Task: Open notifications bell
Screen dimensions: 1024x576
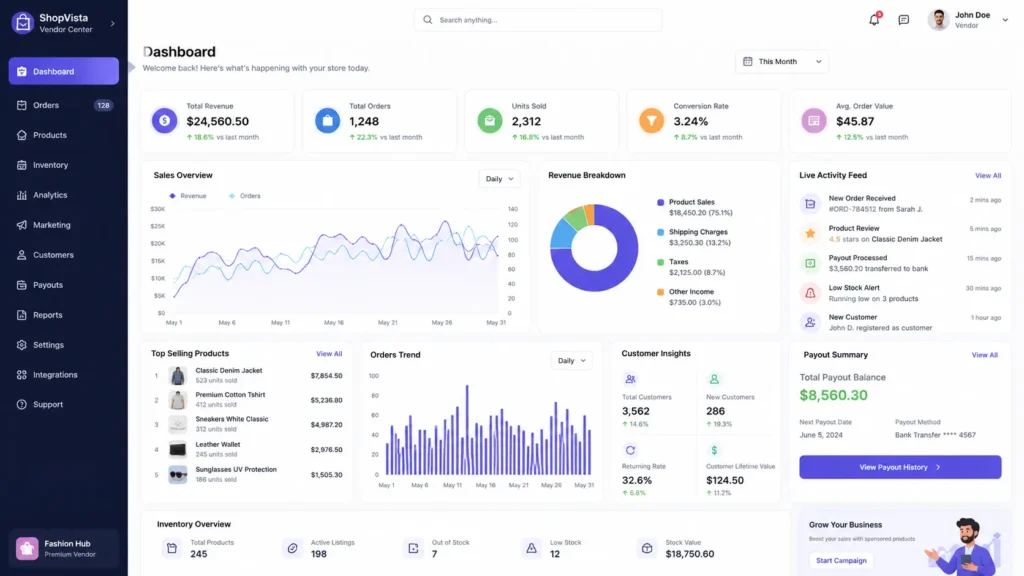Action: 874,20
